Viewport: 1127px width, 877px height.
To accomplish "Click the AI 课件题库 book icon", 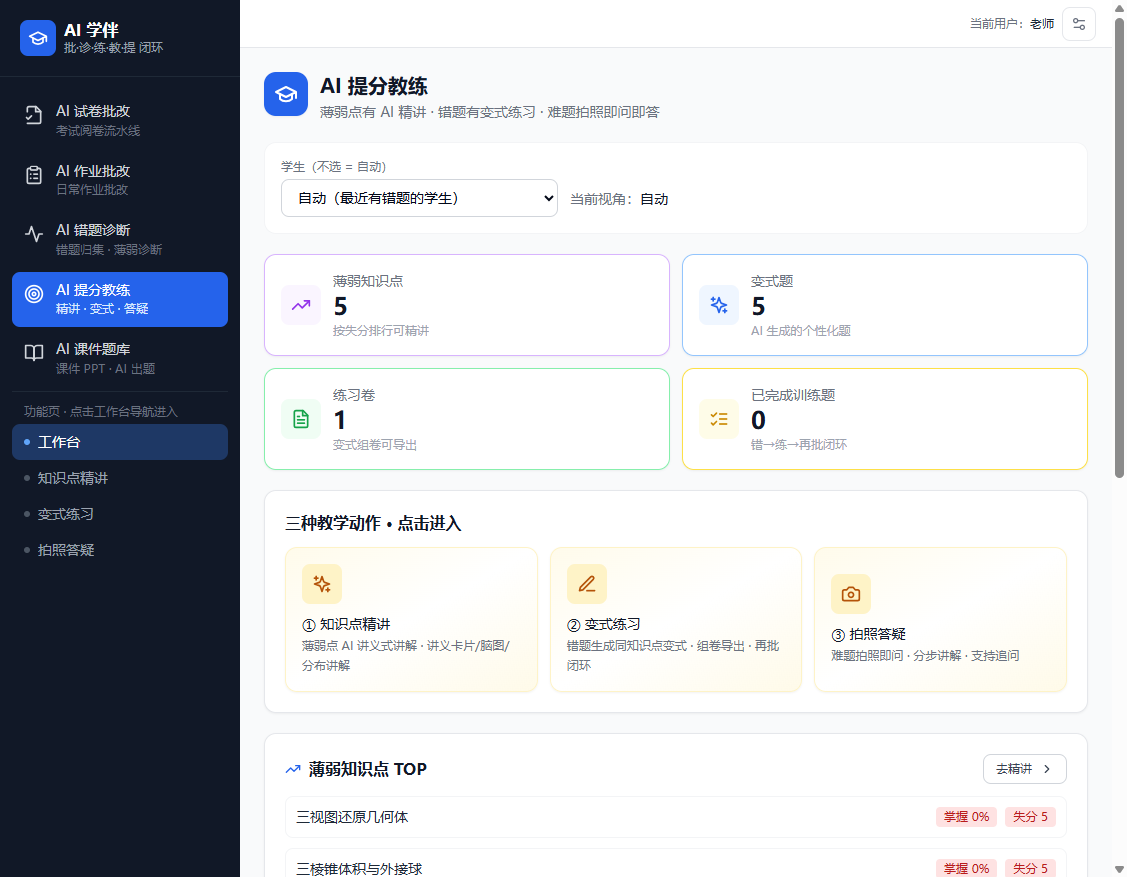I will tap(34, 353).
